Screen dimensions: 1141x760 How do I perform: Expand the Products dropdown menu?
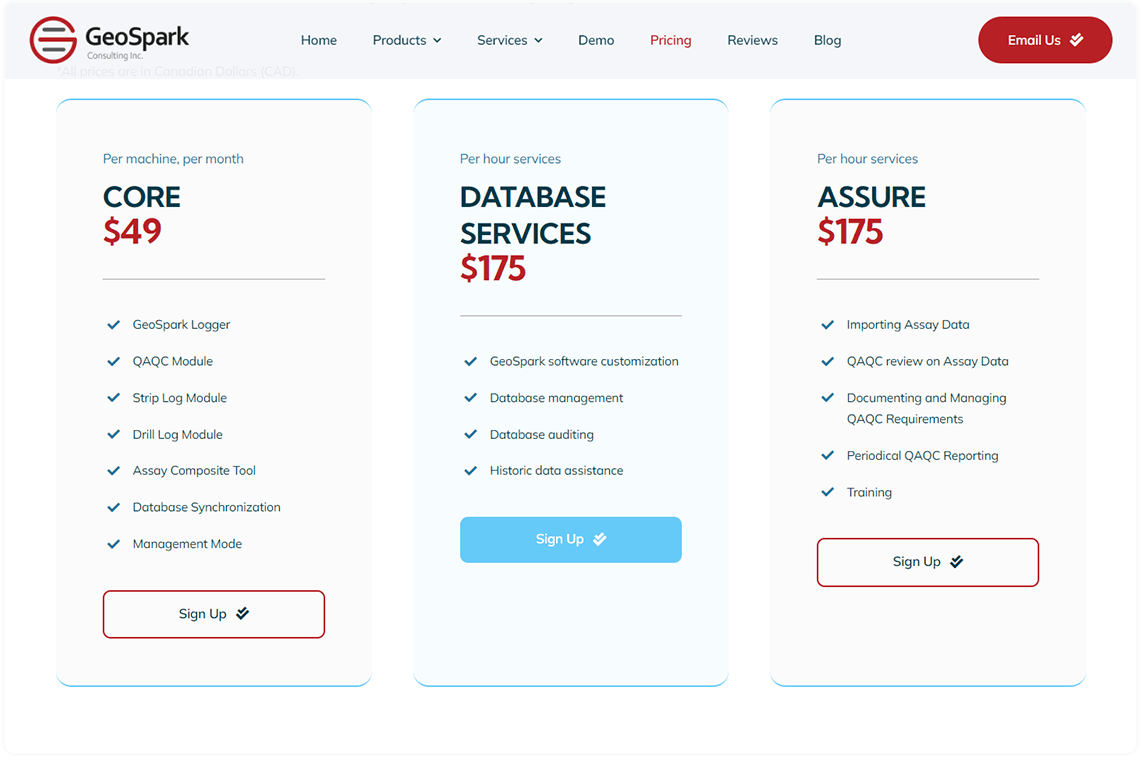(407, 40)
